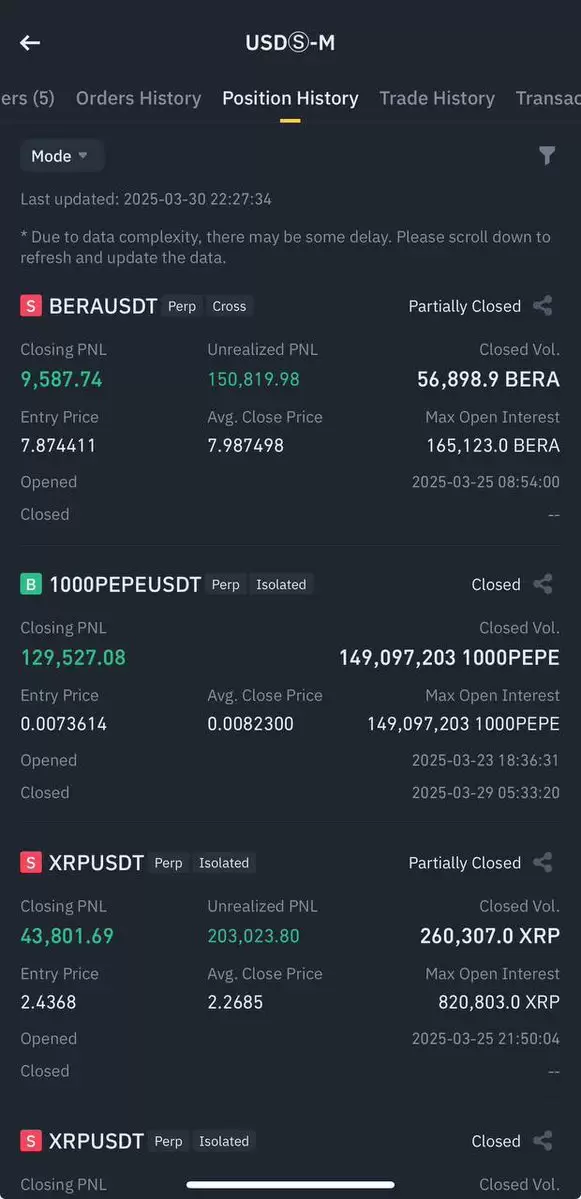Select the Position History tab
Screen dimensions: 581x1199
tap(290, 98)
